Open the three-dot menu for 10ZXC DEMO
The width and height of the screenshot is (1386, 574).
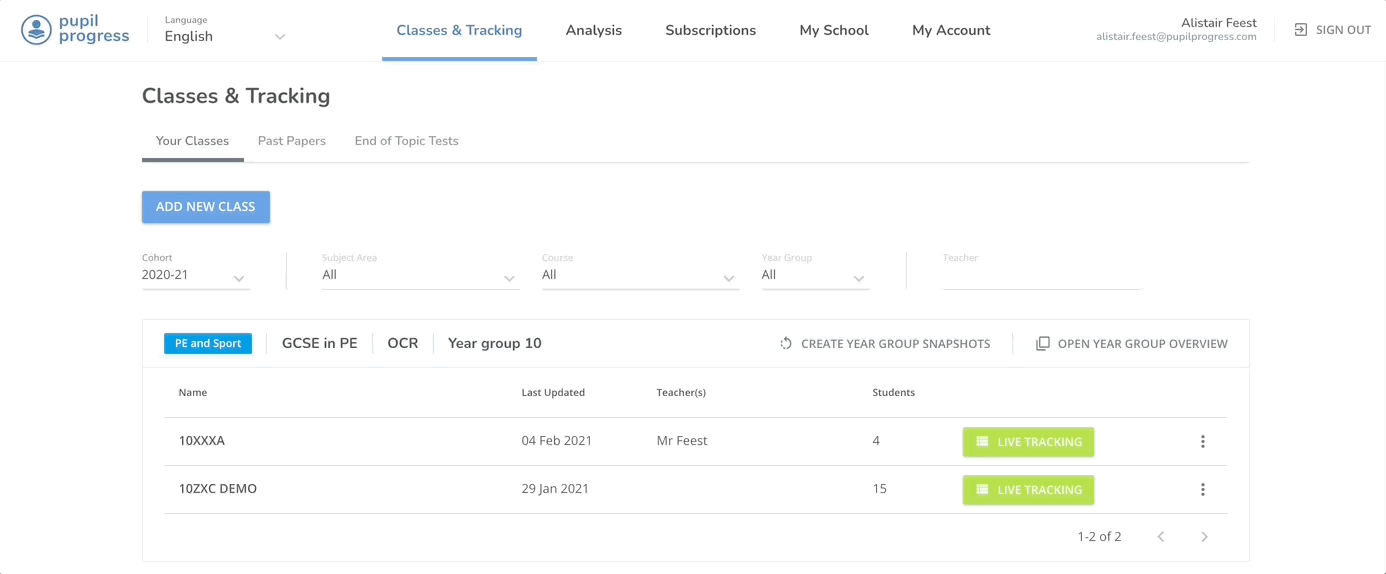pos(1202,490)
